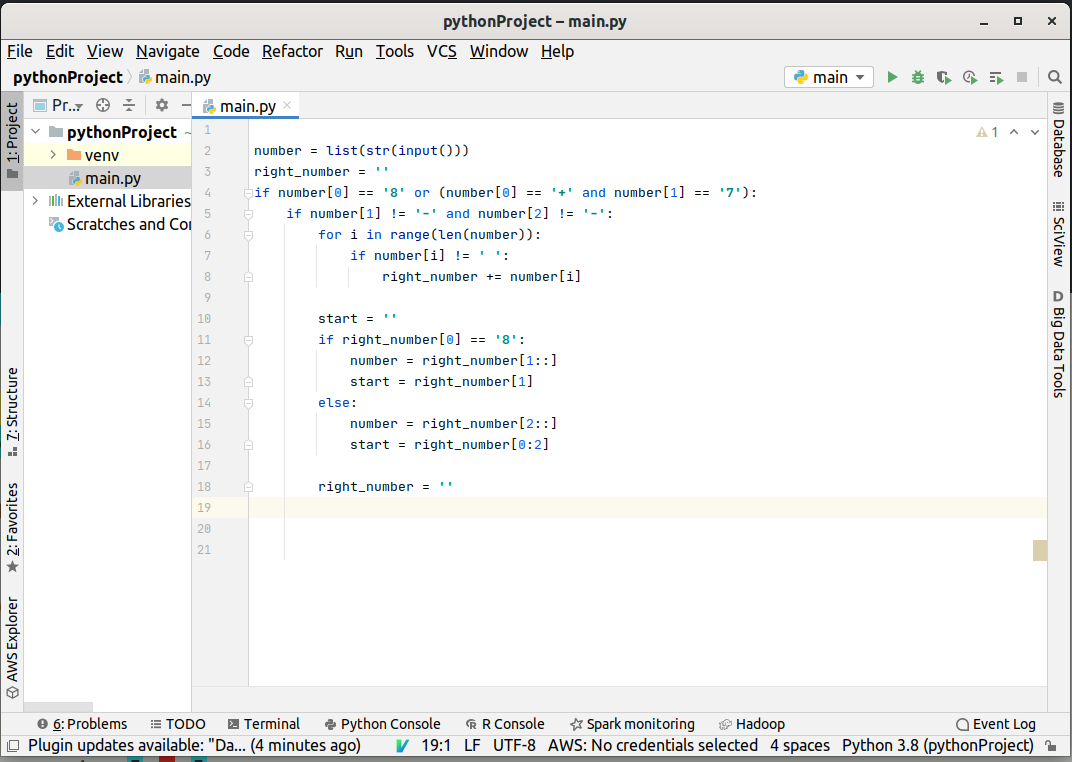
Task: Open the VCS menu
Action: 442,51
